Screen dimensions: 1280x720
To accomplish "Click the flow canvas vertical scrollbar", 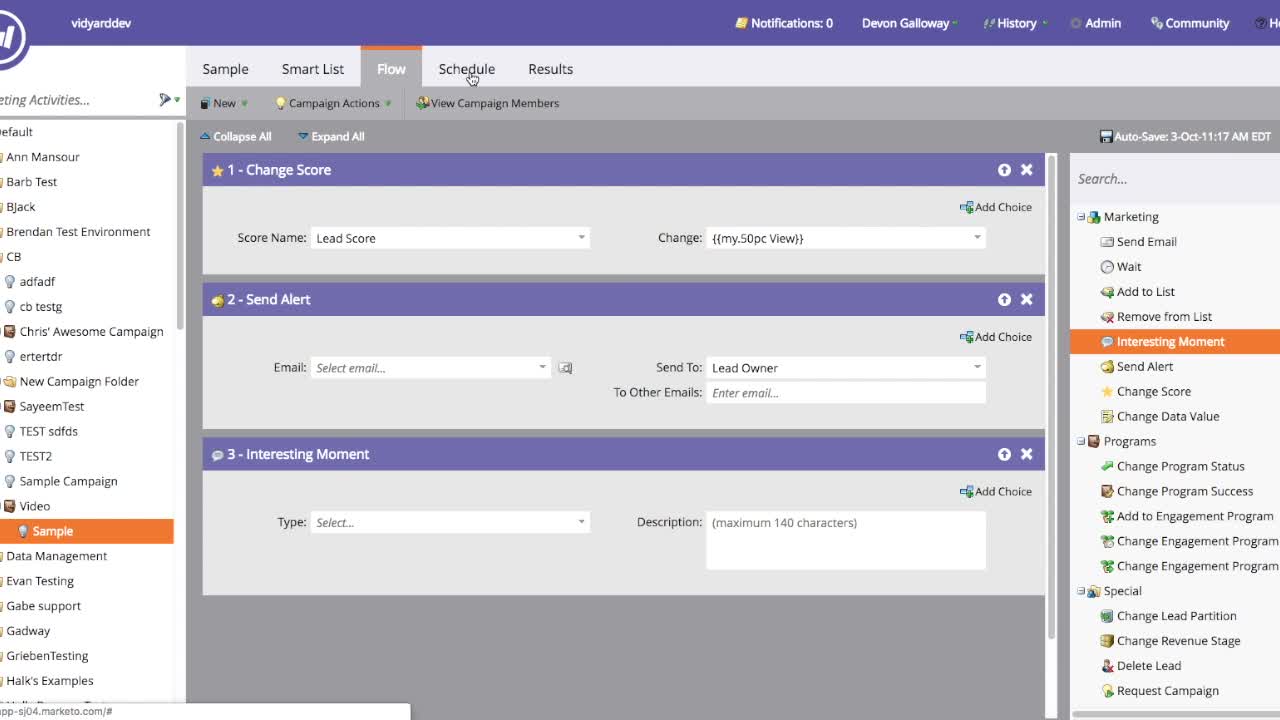I will coord(1051,400).
